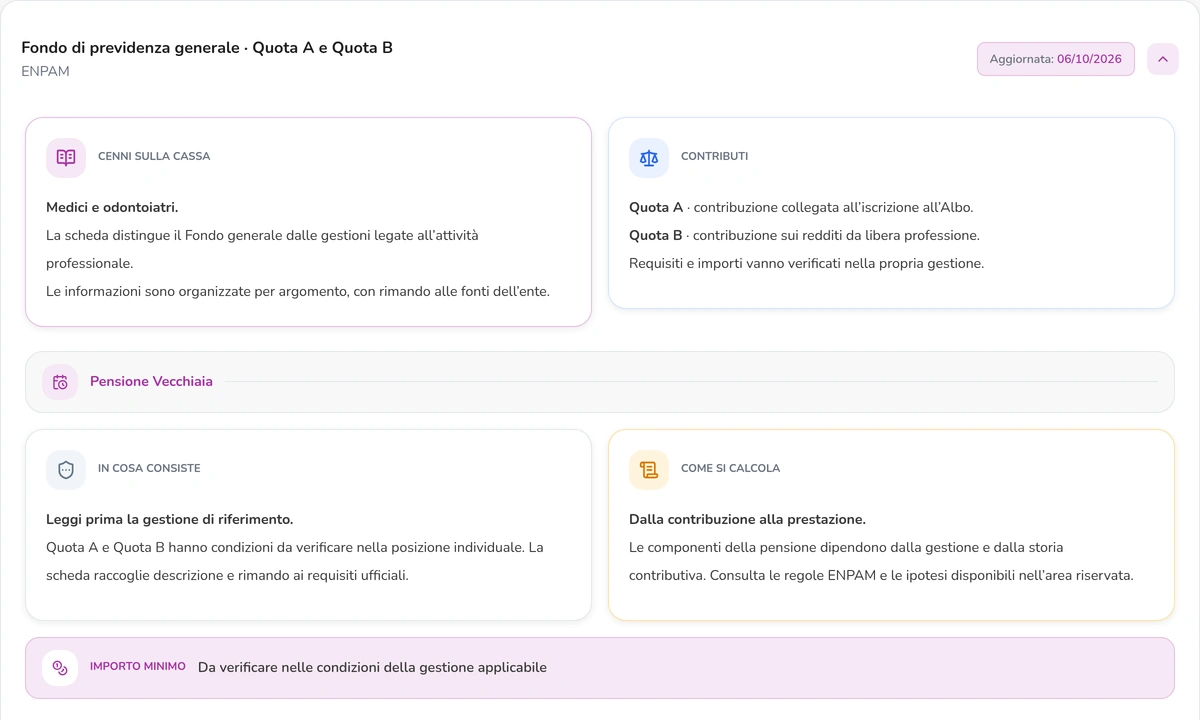
Task: Click the IMPORTO MINIMO label
Action: [x=138, y=667]
